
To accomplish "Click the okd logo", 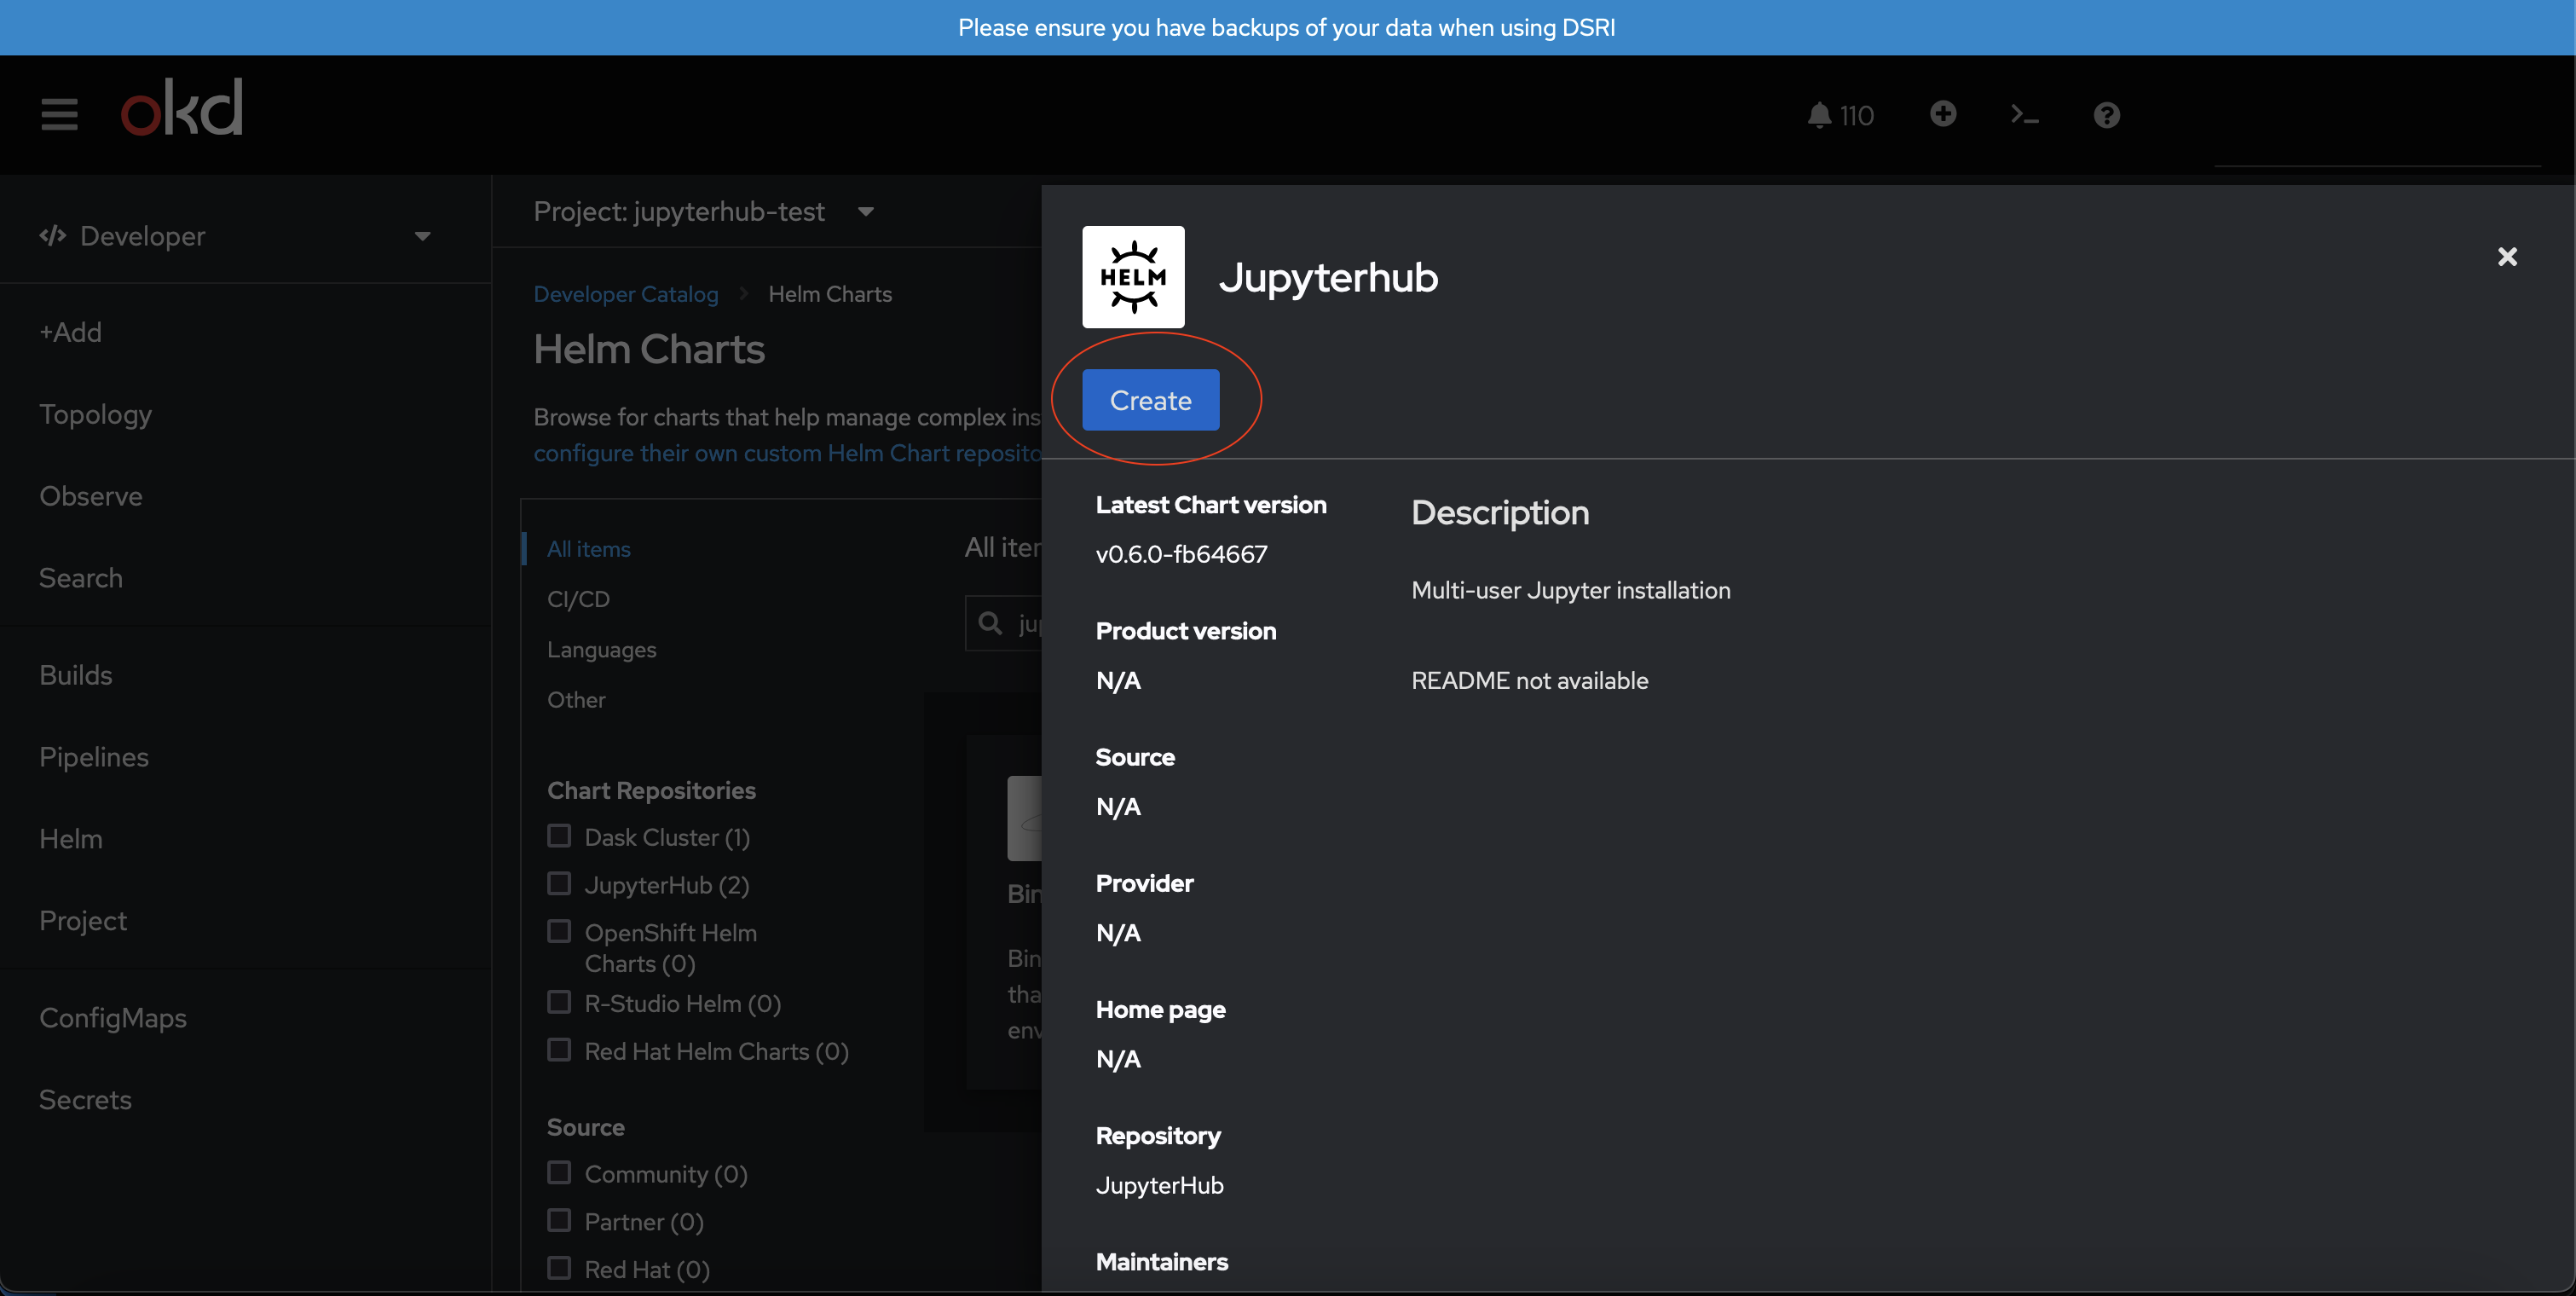I will (x=182, y=107).
